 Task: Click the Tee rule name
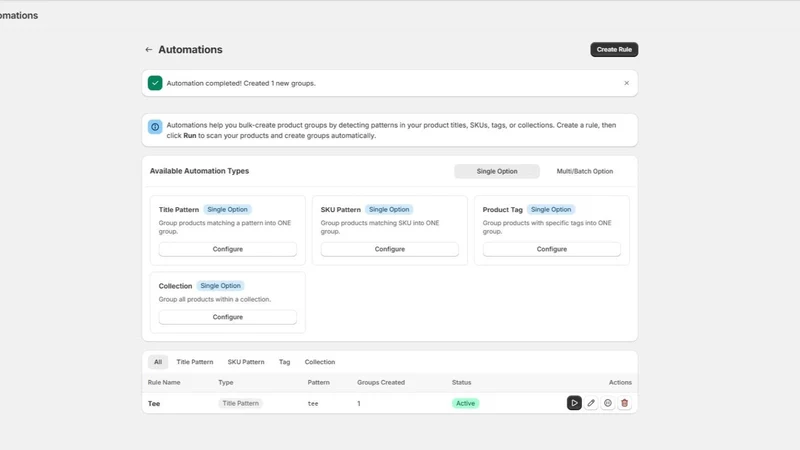154,404
